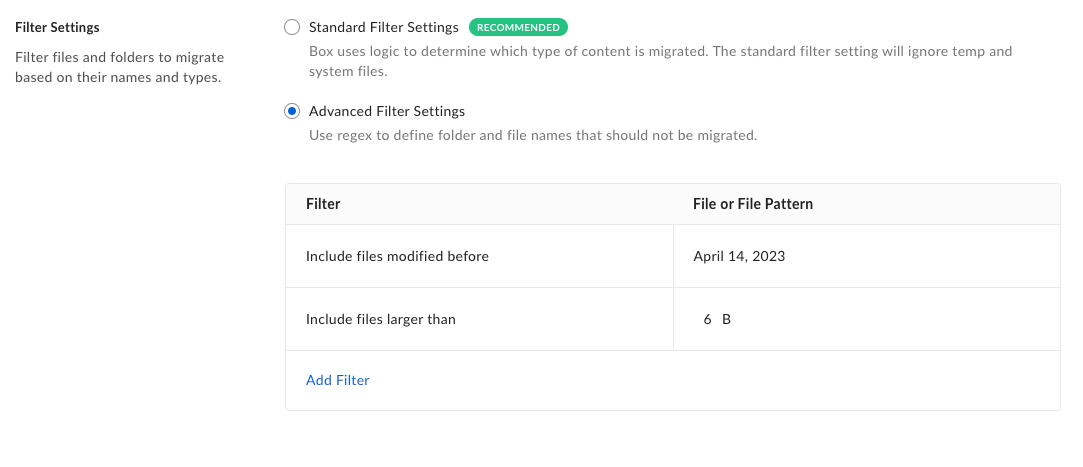This screenshot has height=467, width=1083.
Task: Click the Standard Filter Settings label
Action: point(383,28)
